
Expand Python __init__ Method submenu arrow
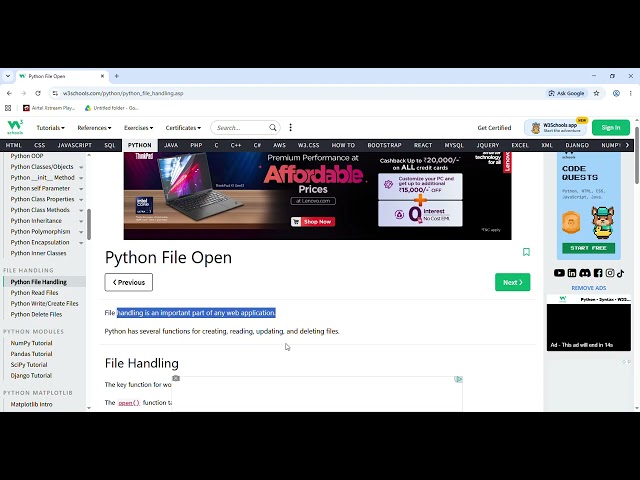click(x=81, y=178)
